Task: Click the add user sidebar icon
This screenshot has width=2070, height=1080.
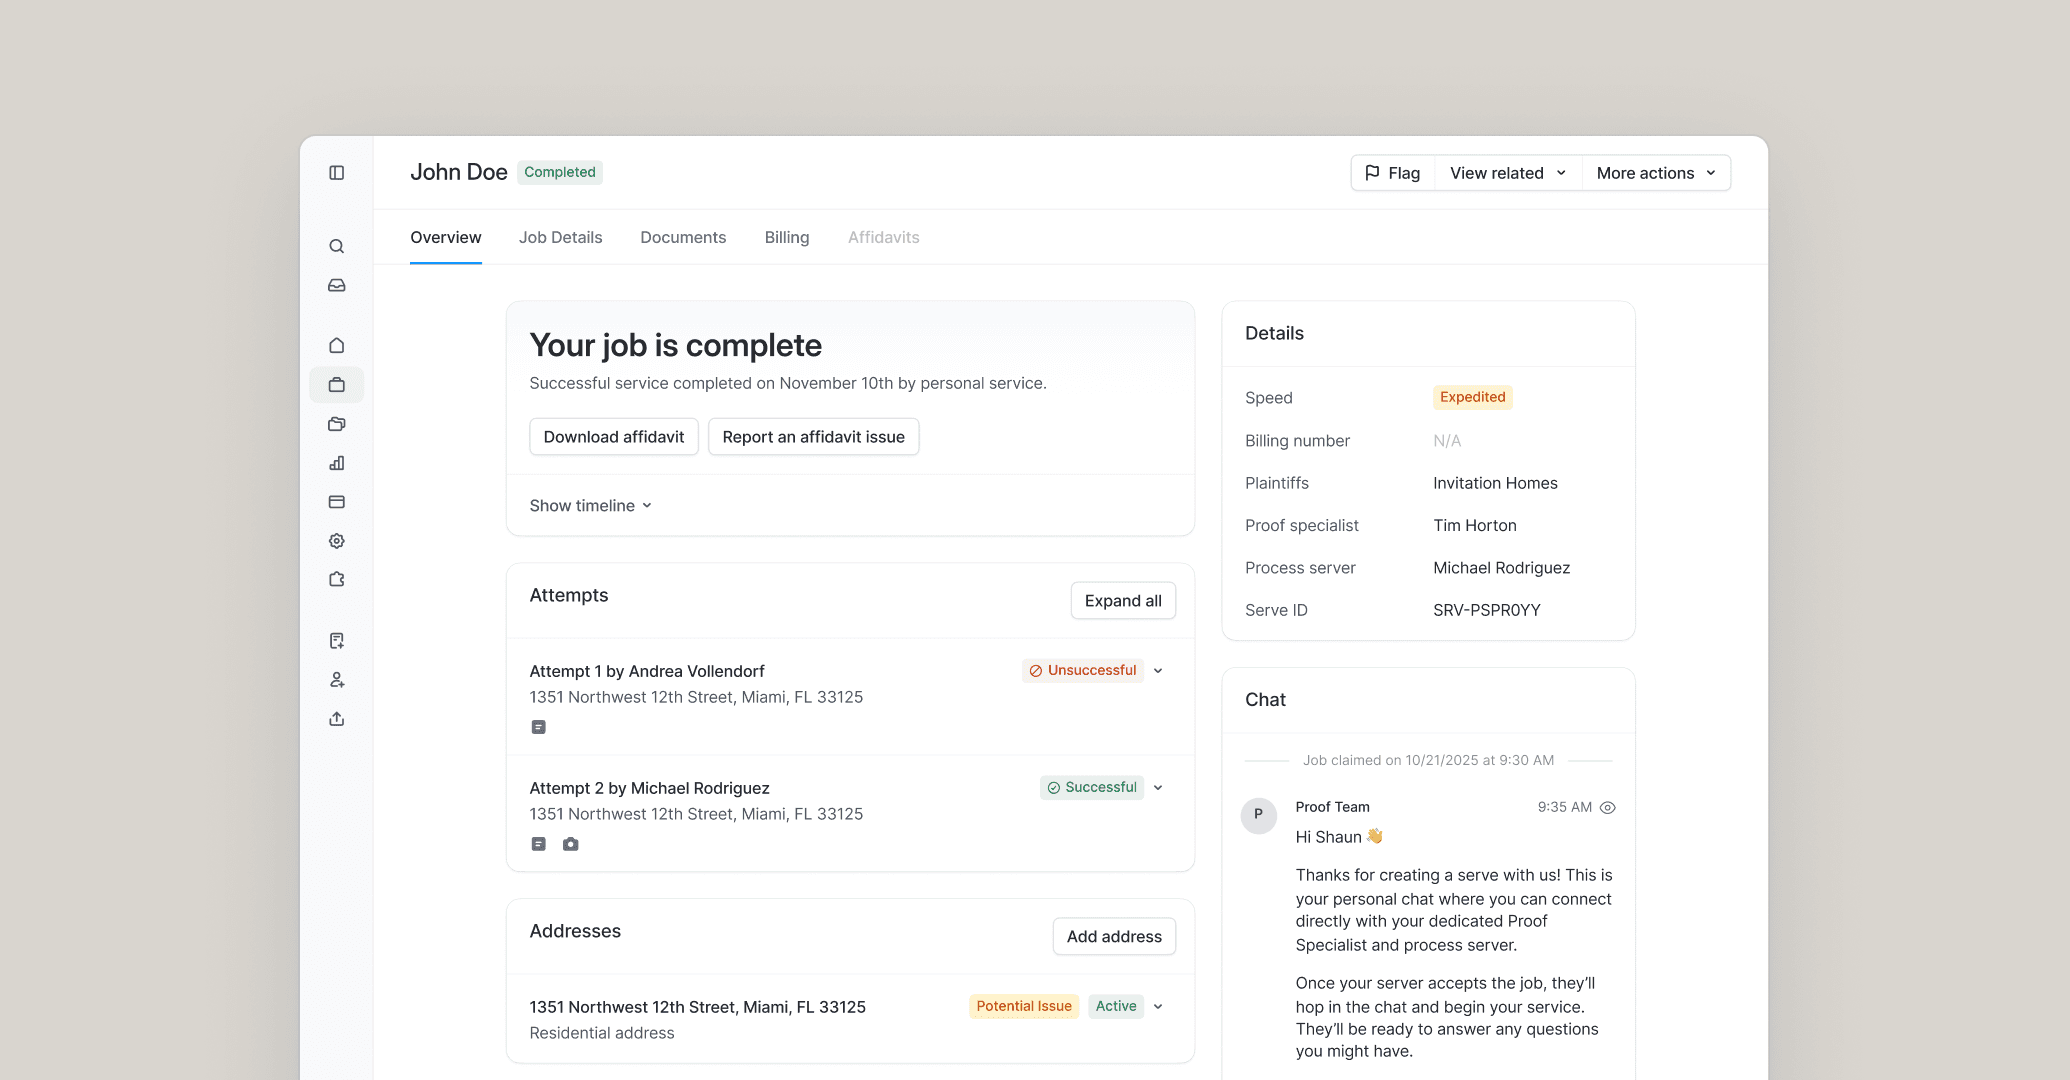Action: tap(337, 680)
